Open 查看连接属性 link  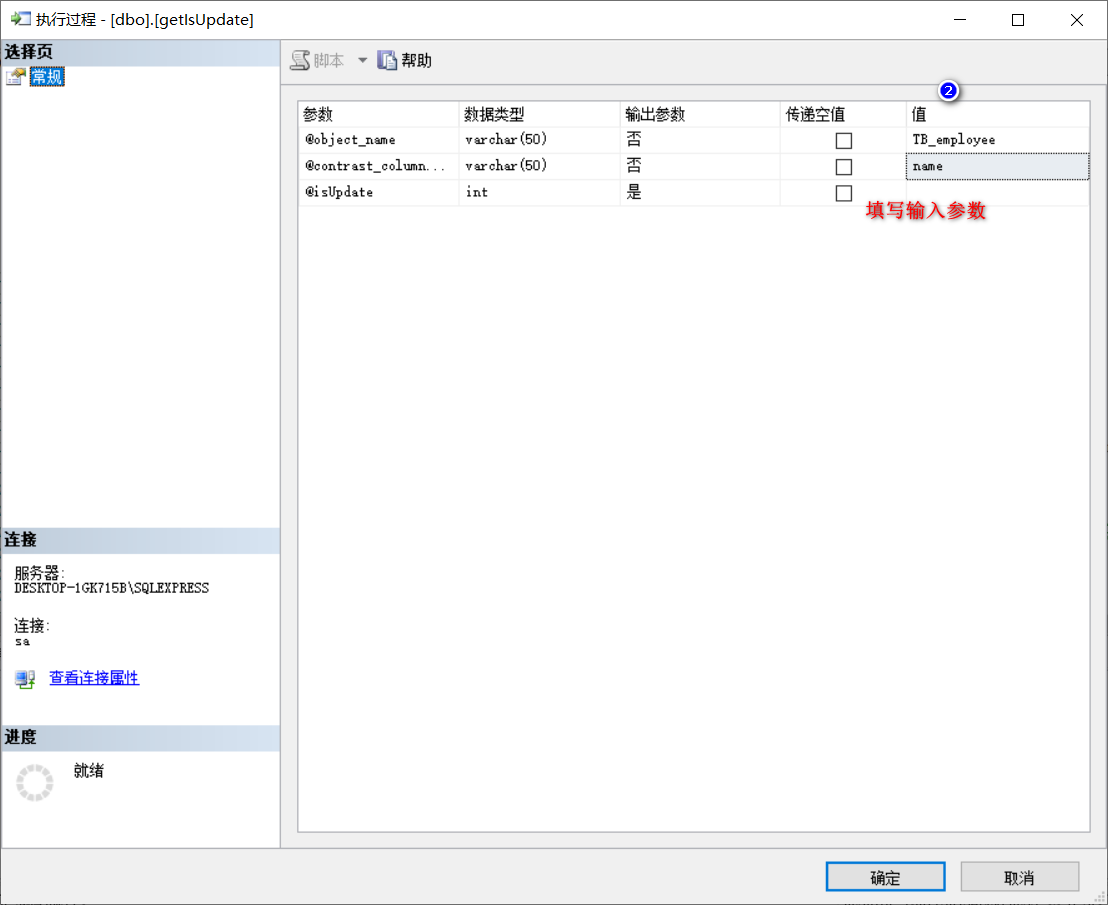(94, 678)
